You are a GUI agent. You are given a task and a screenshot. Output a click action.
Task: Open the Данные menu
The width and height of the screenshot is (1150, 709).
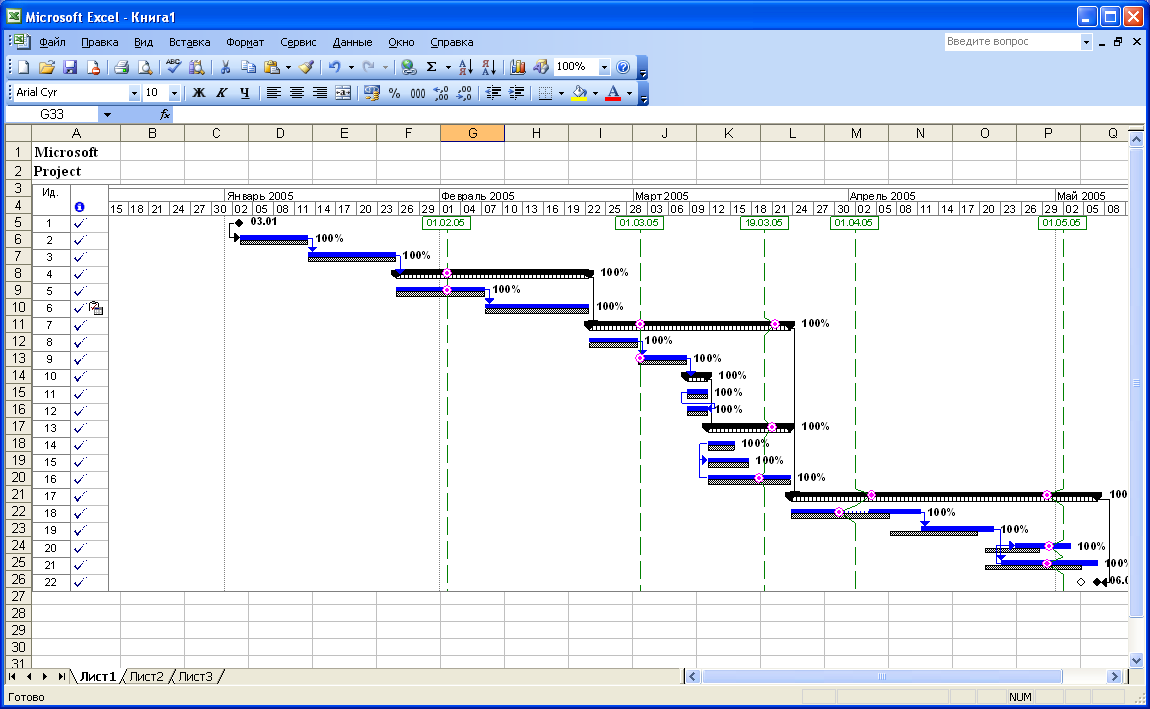(352, 43)
